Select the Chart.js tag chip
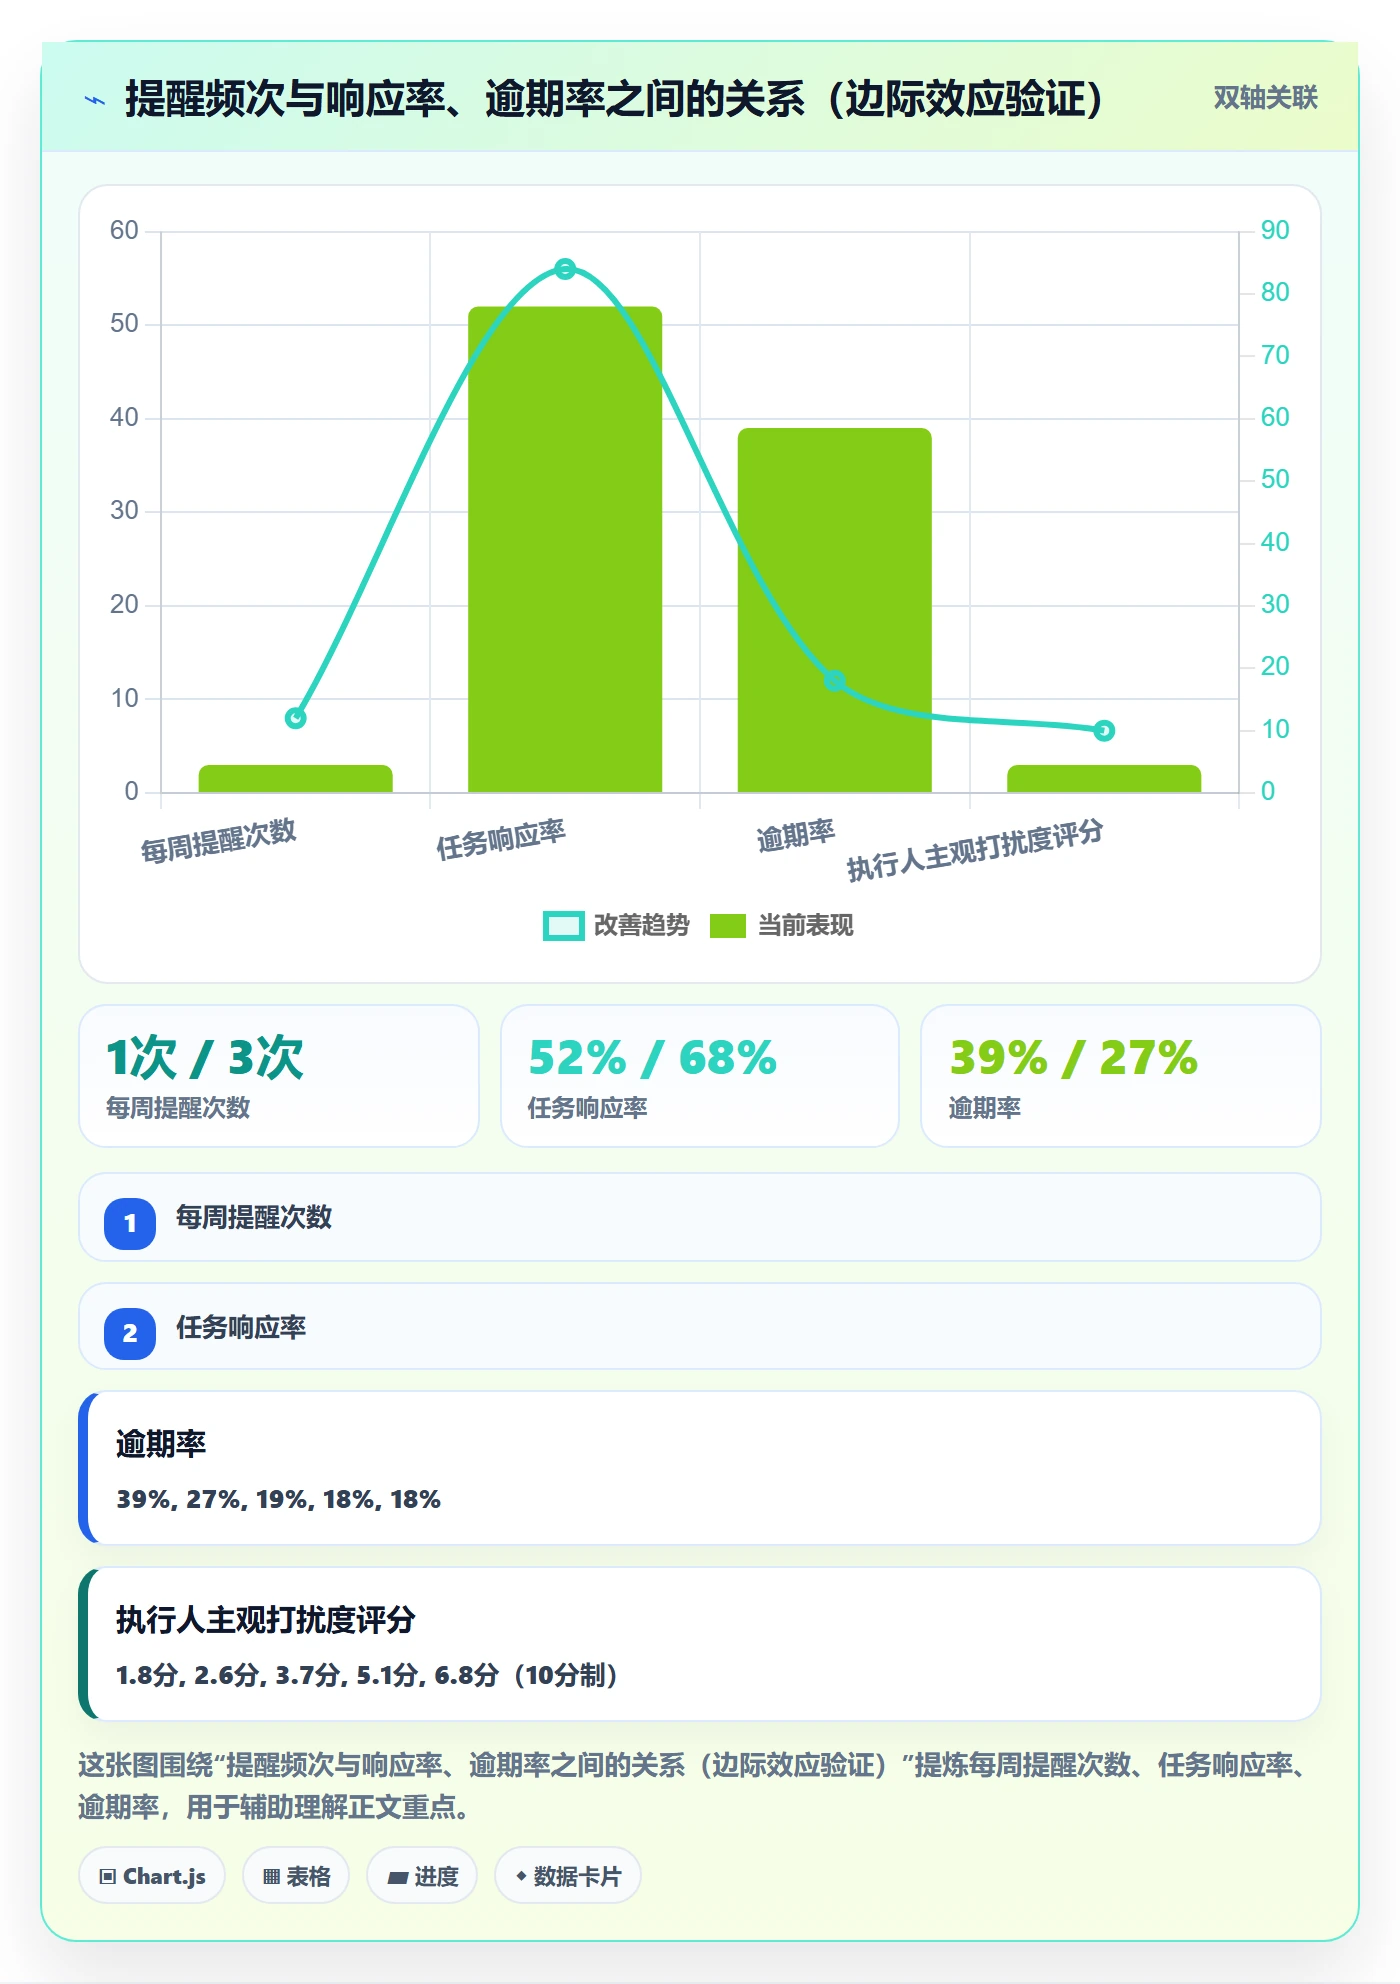 point(152,1876)
